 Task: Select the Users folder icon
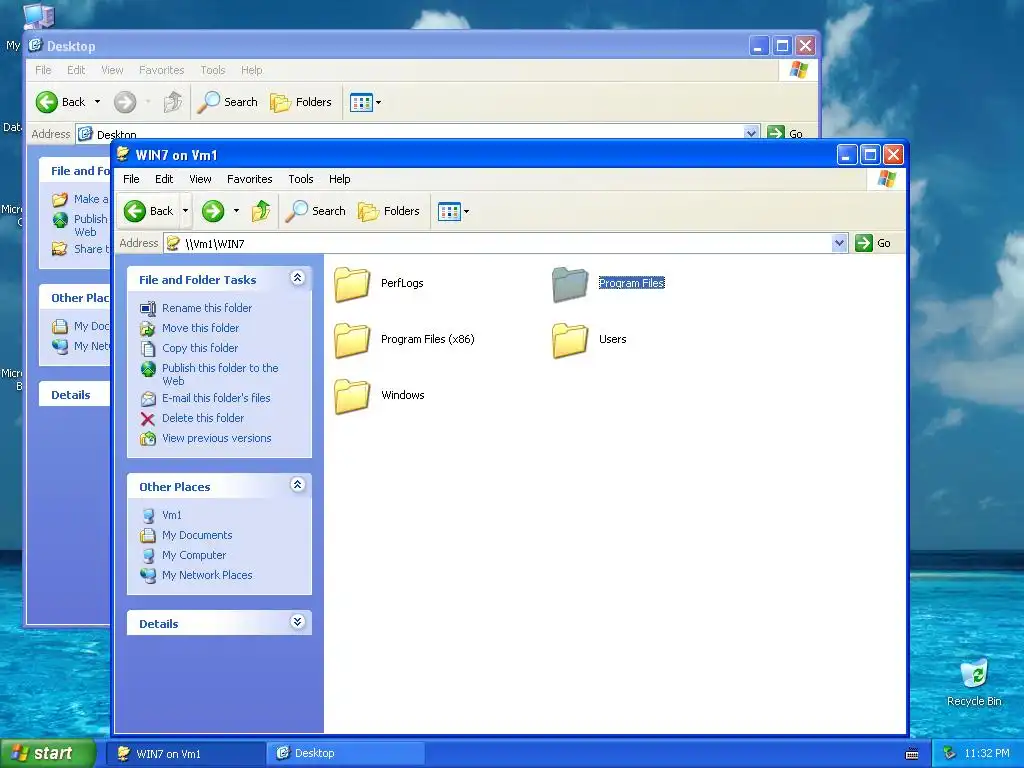point(570,340)
